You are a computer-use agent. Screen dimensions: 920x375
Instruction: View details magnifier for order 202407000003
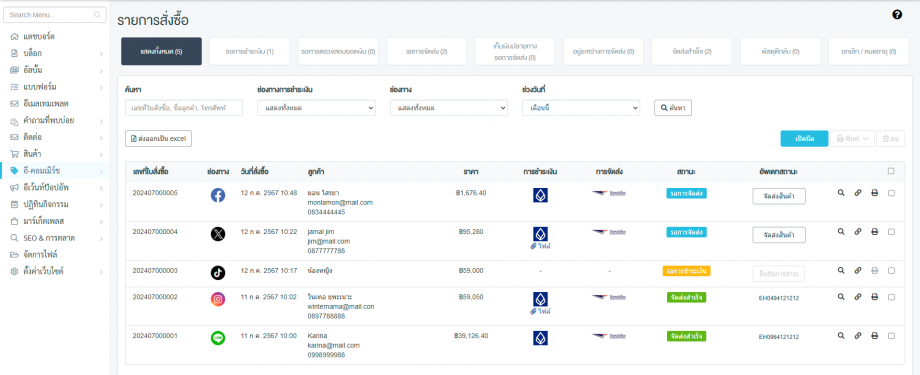(841, 271)
